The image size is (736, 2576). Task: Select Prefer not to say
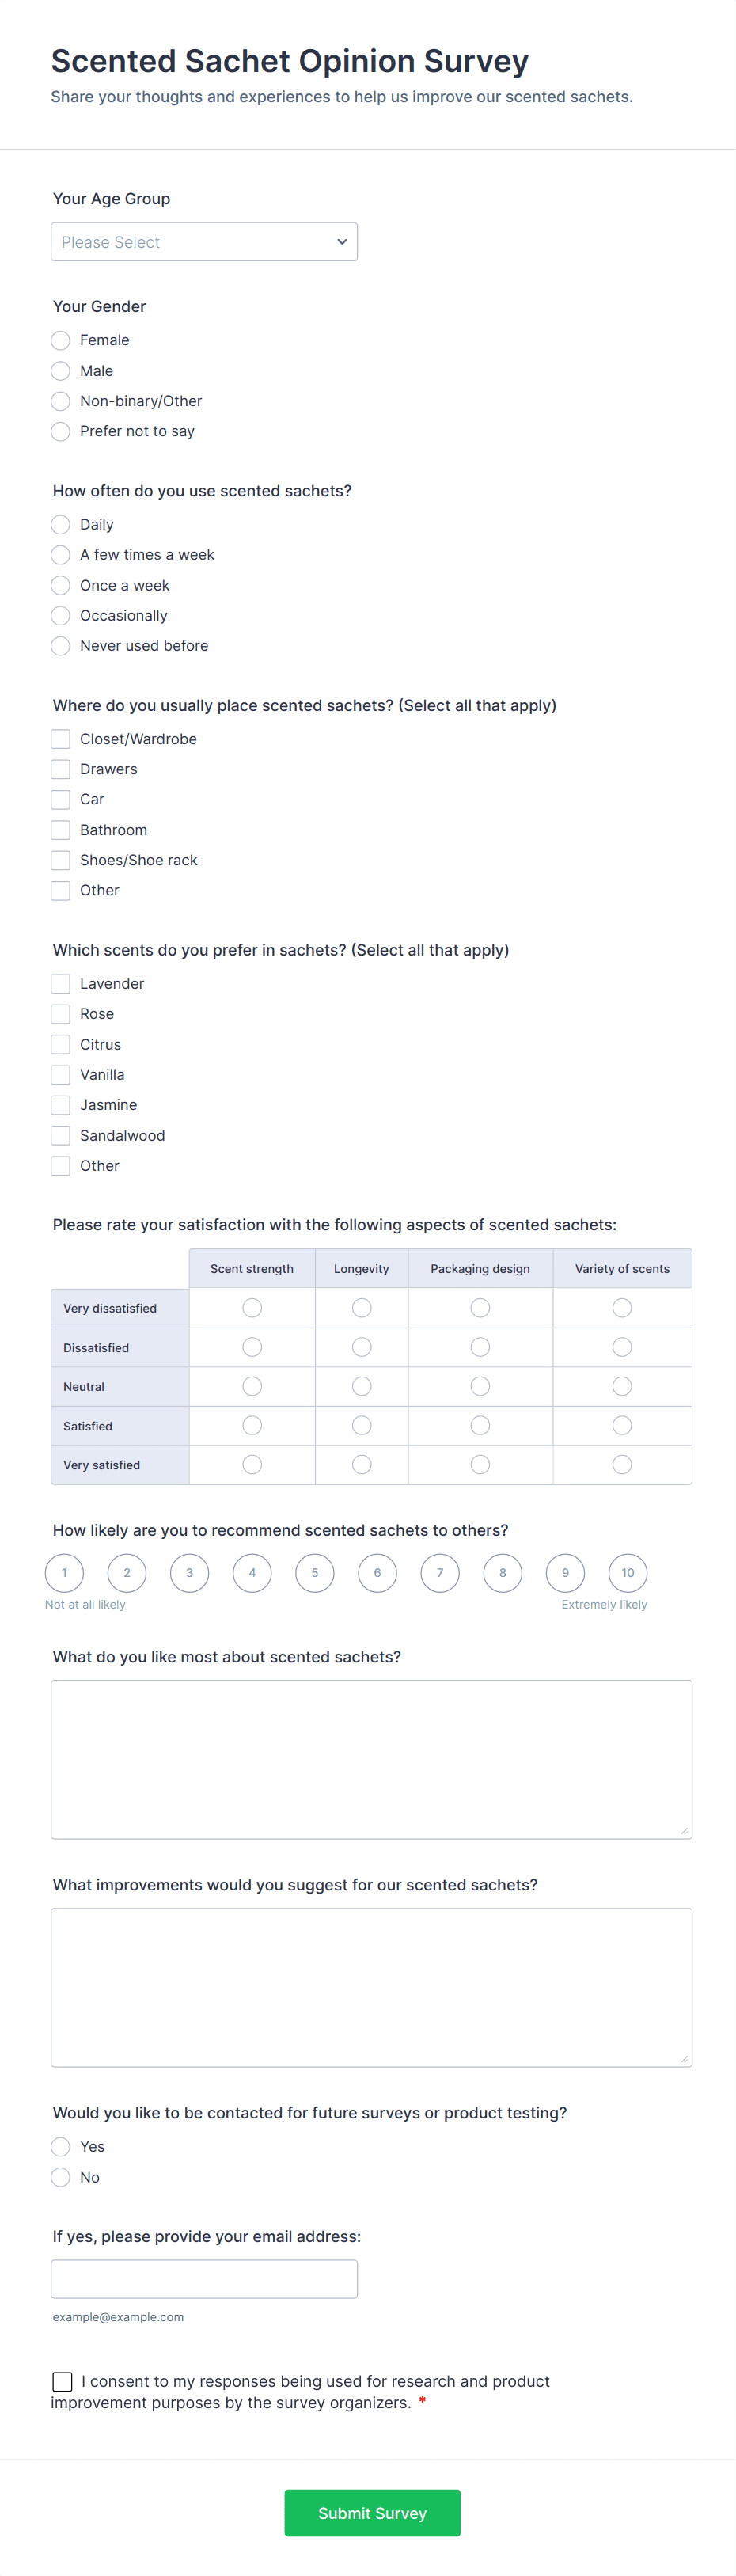(60, 431)
